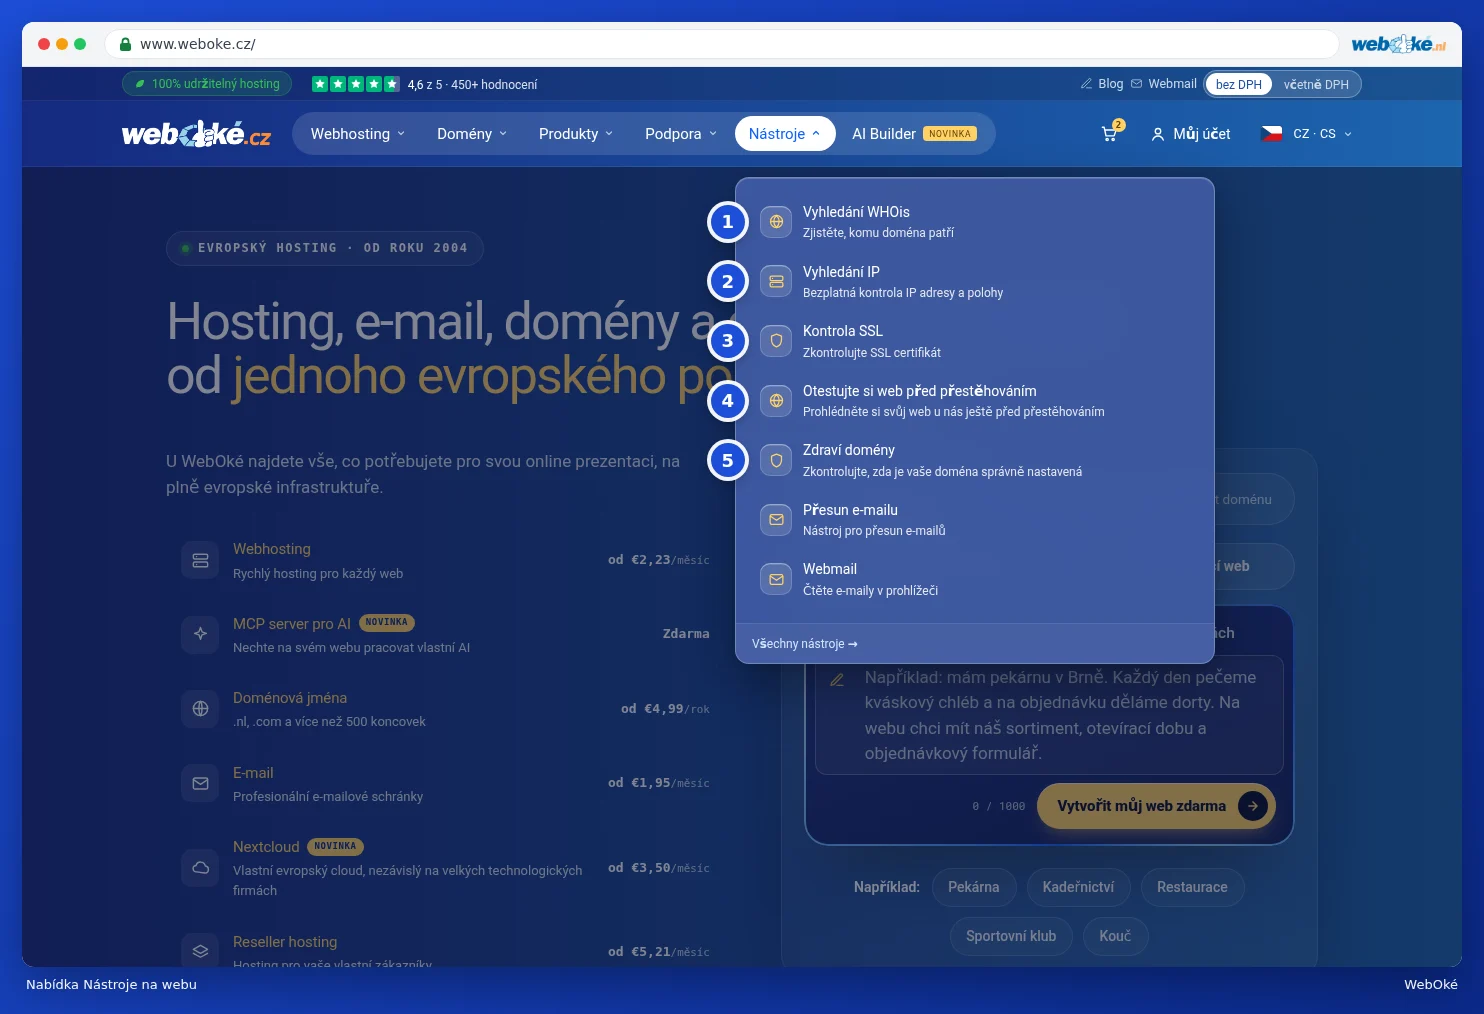1484x1014 pixels.
Task: Click the WebOké.cz logo
Action: pyautogui.click(x=196, y=134)
